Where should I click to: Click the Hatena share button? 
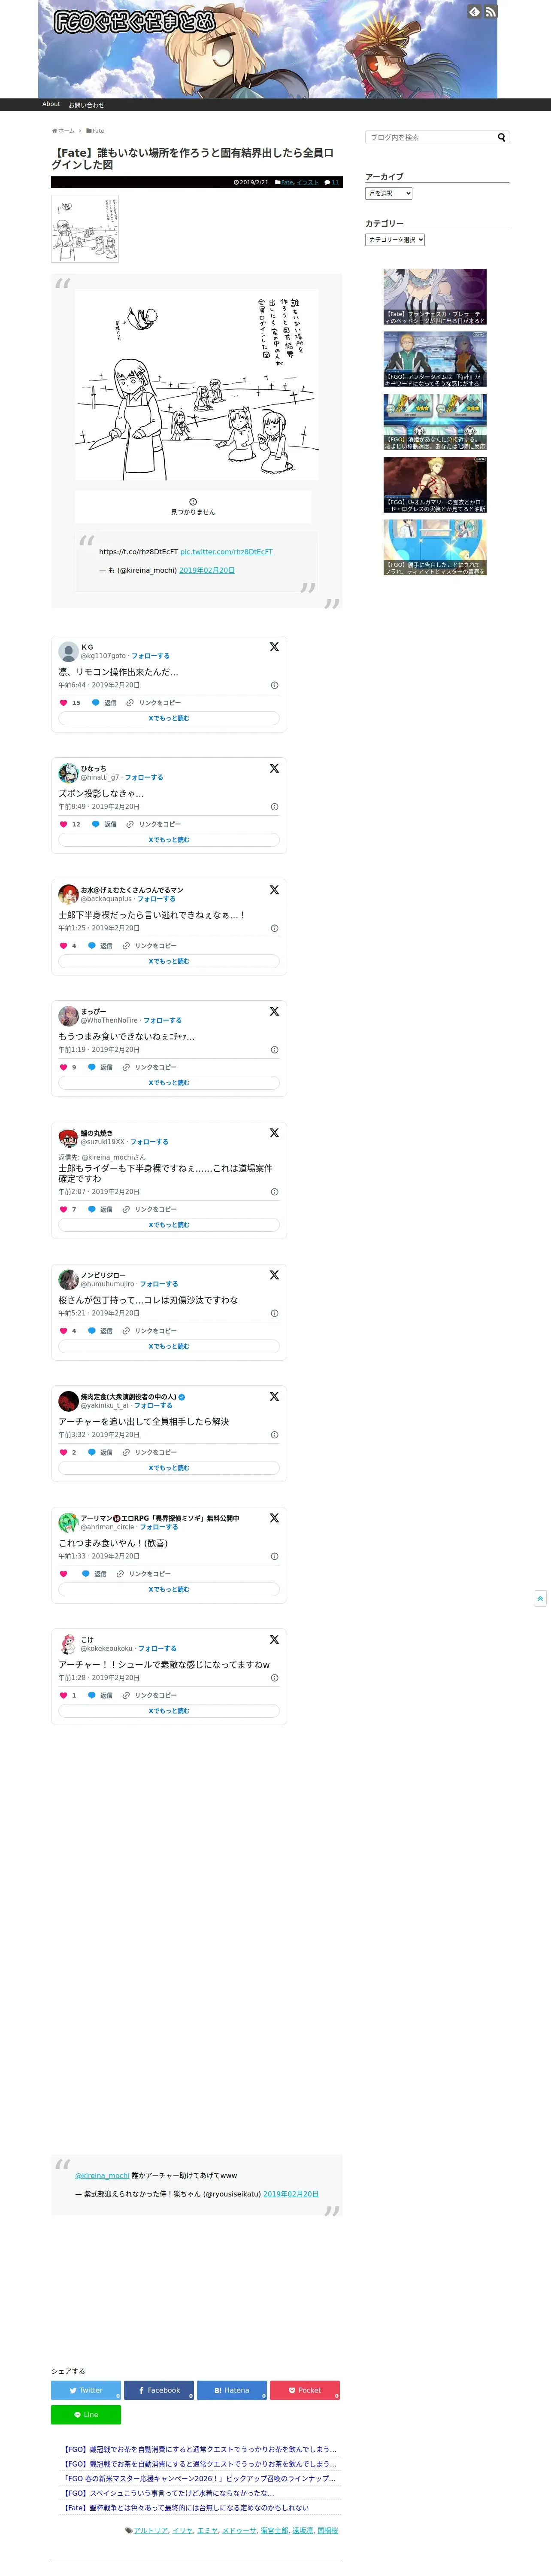(x=232, y=2390)
